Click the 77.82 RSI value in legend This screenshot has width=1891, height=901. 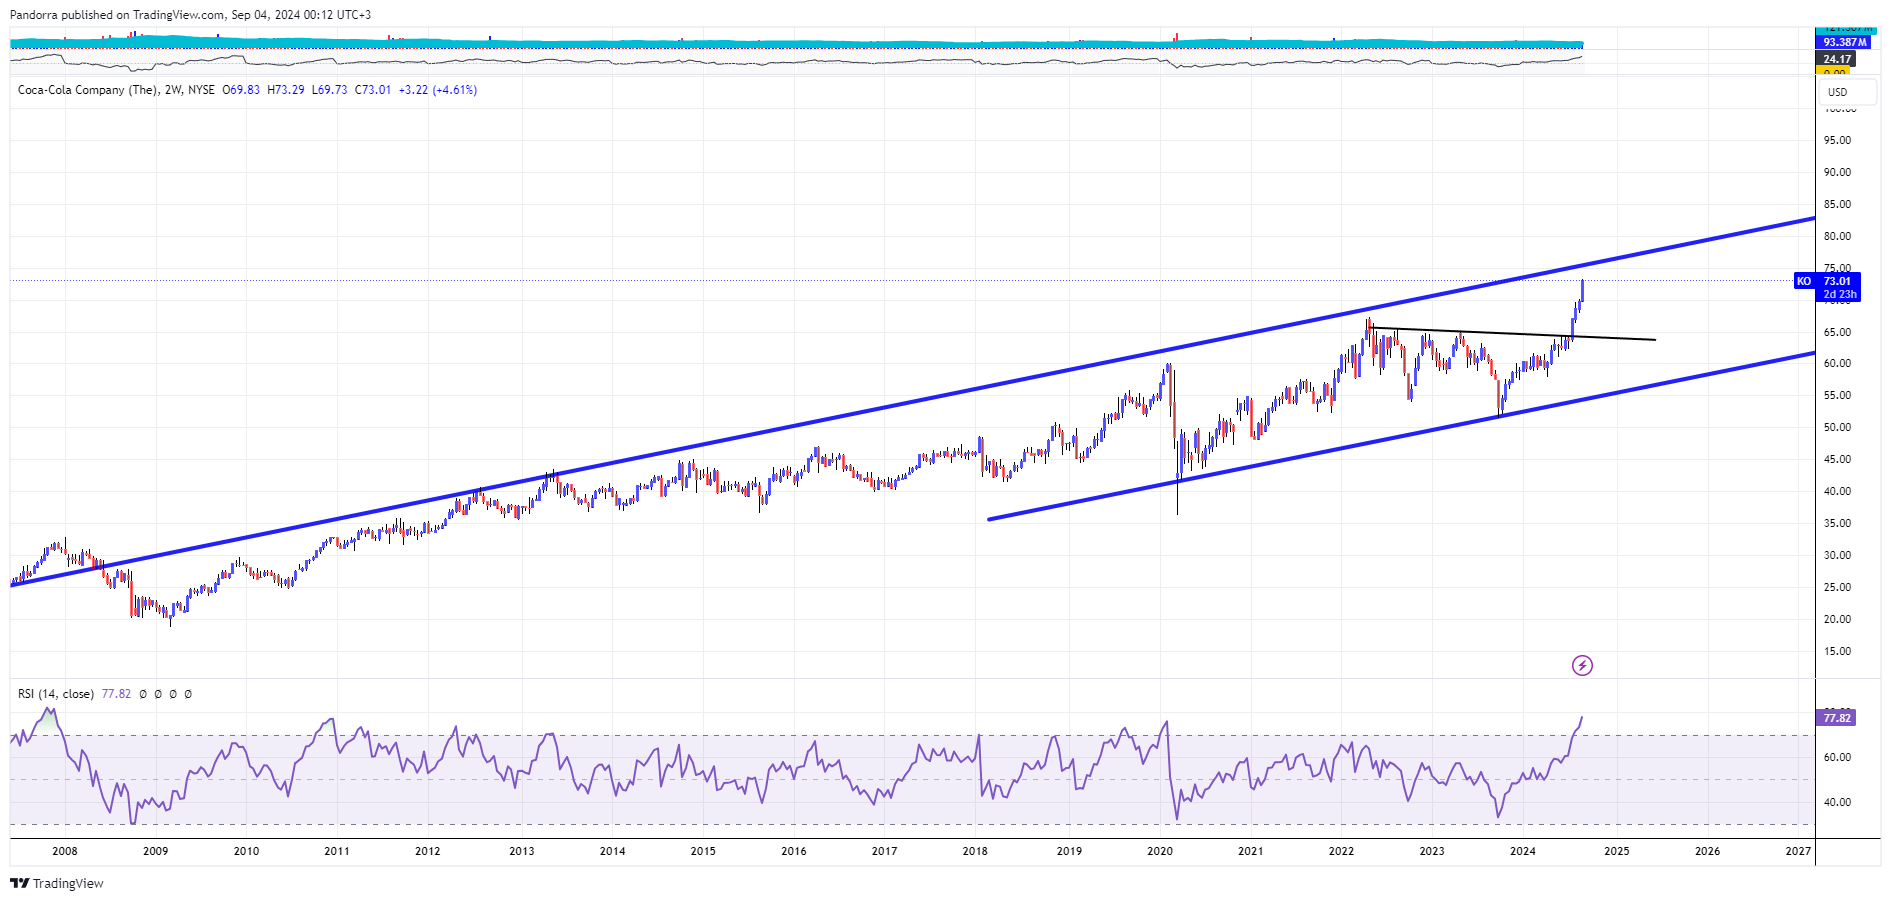[116, 694]
